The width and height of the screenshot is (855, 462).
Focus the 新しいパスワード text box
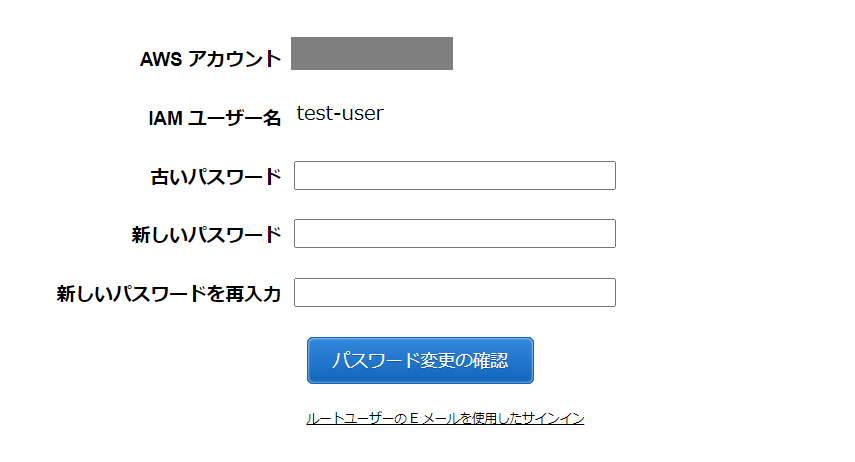[x=454, y=234]
